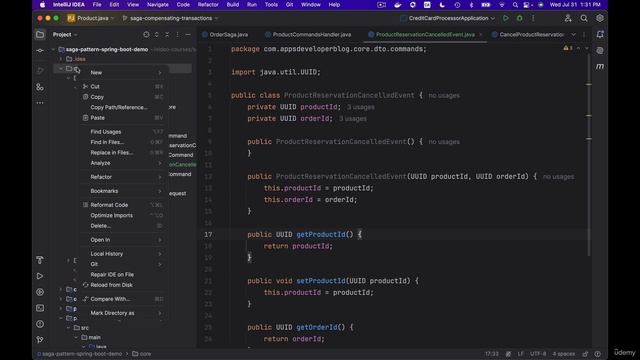
Task: Click 4 spaces indent setting
Action: [564, 354]
